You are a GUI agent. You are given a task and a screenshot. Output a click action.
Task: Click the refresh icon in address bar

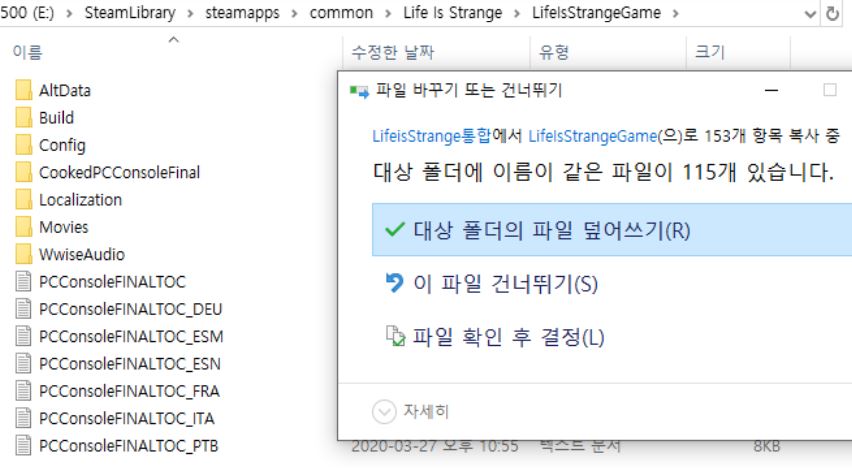click(832, 13)
